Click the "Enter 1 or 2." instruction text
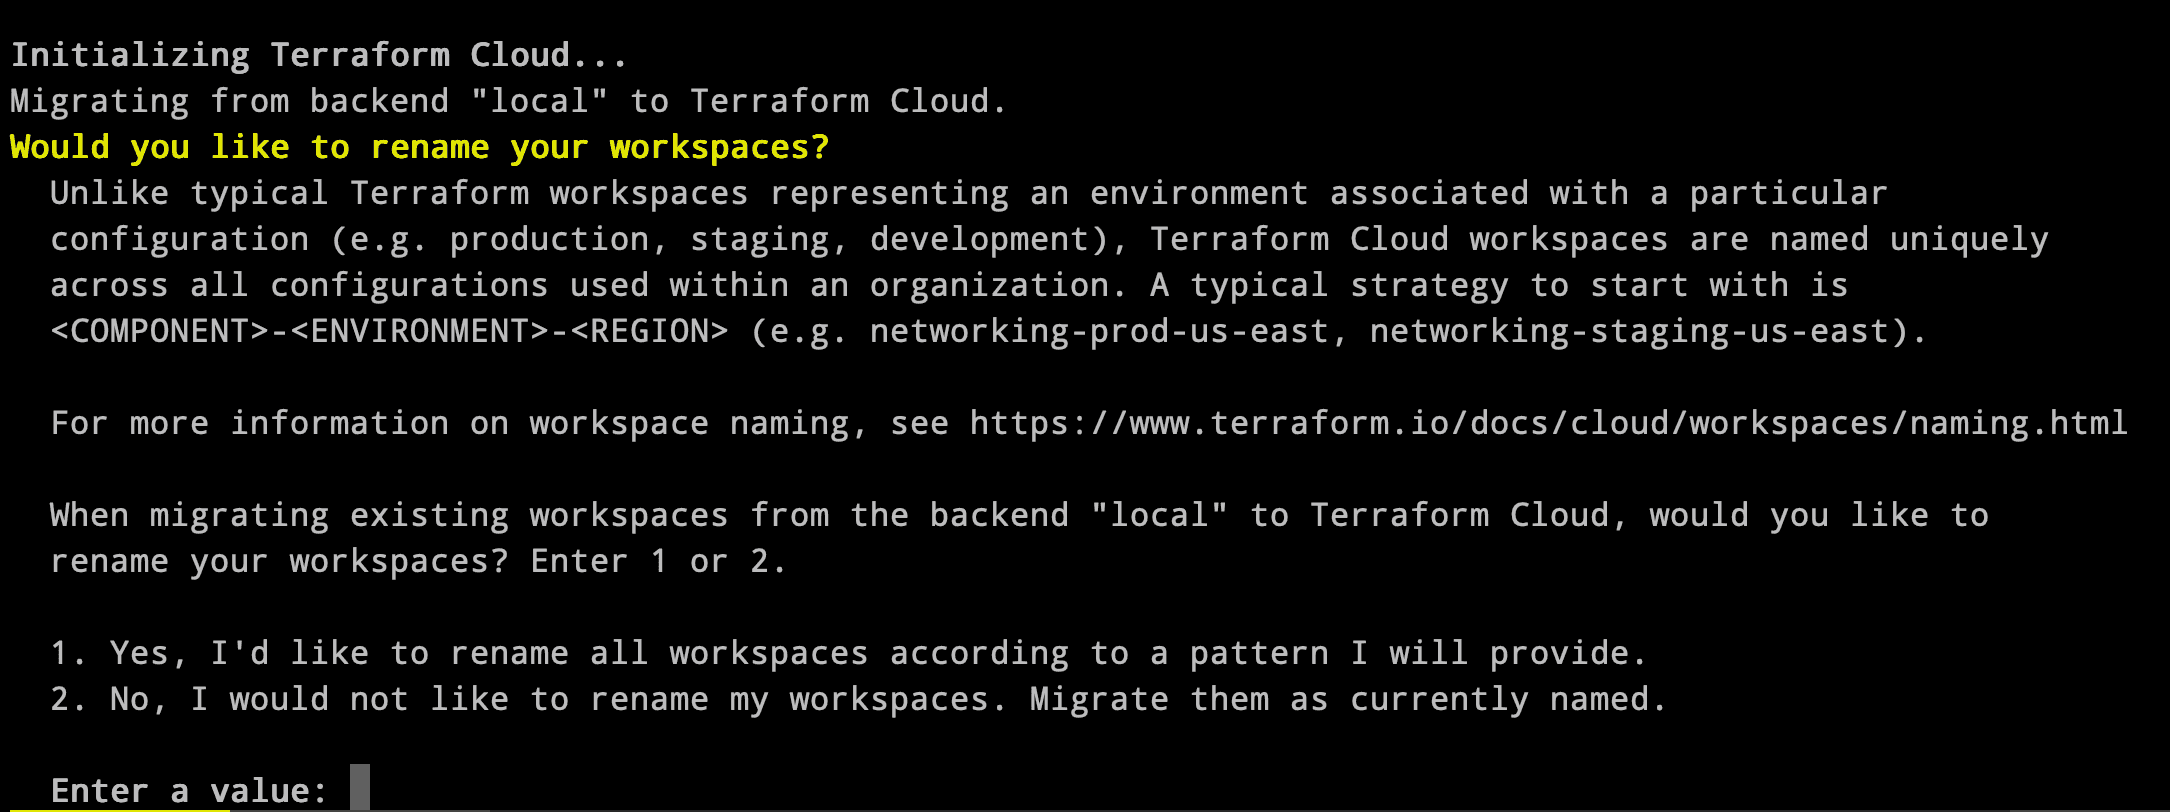This screenshot has height=812, width=2170. (658, 562)
